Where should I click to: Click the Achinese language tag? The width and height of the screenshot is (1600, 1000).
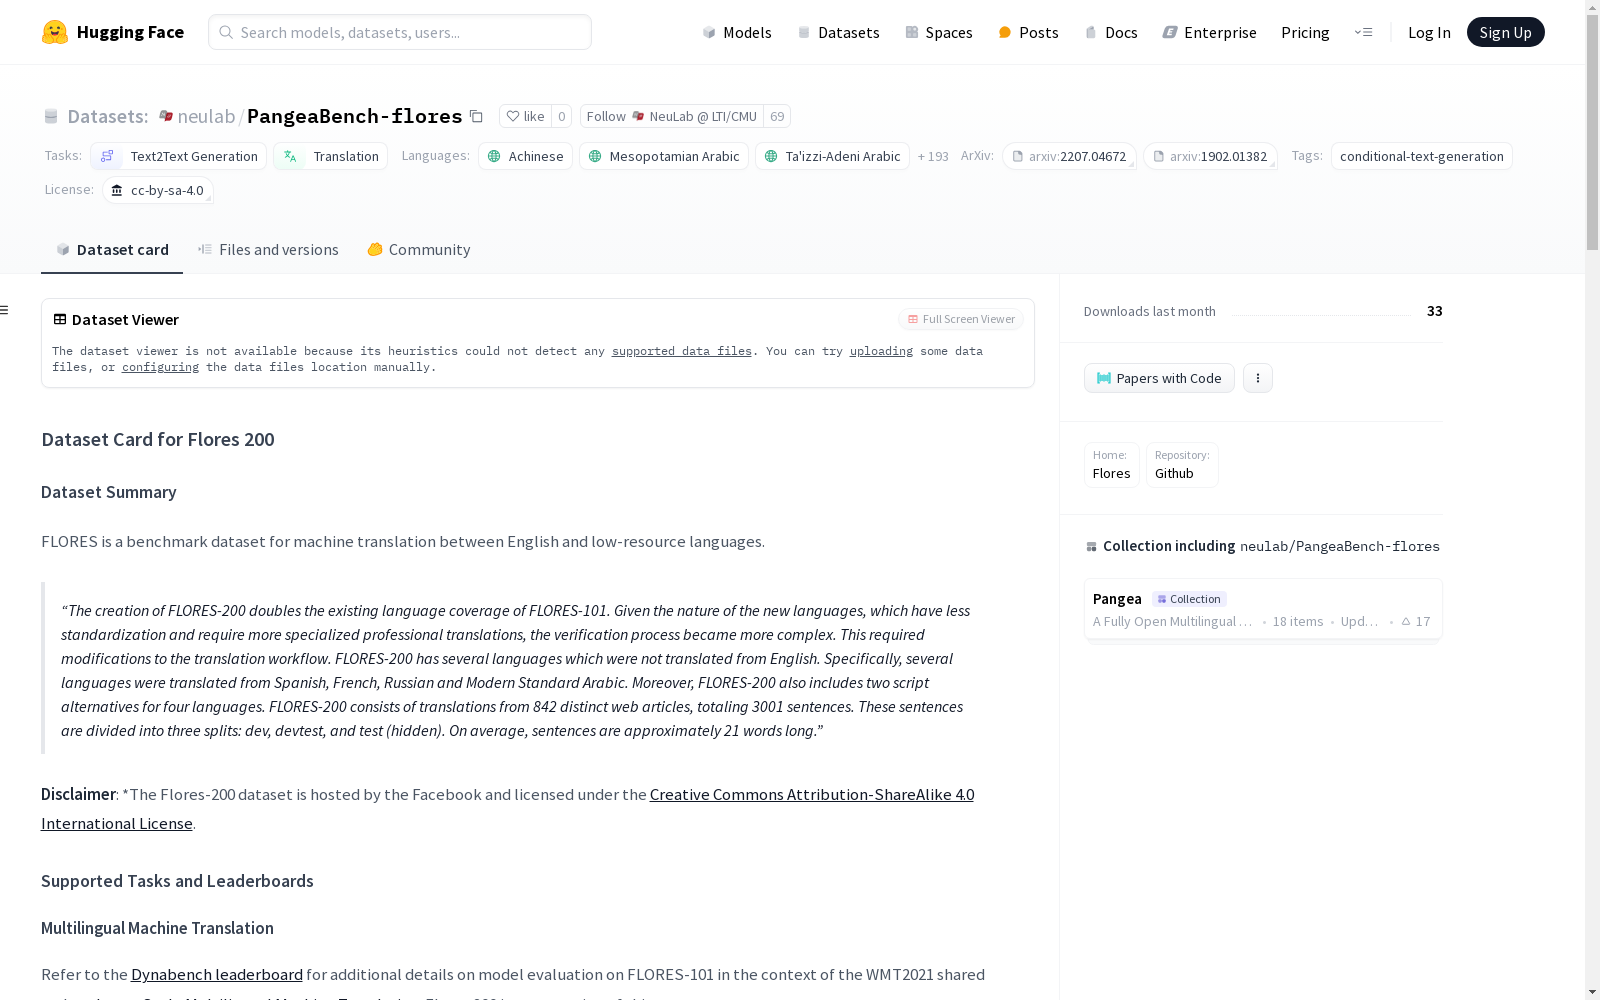click(x=525, y=156)
